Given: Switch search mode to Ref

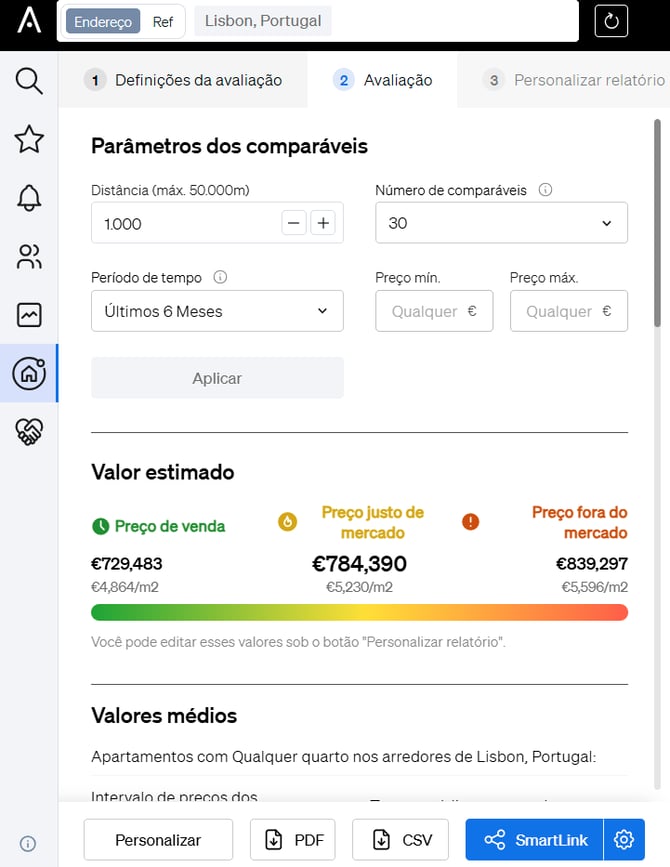Looking at the screenshot, I should 163,22.
